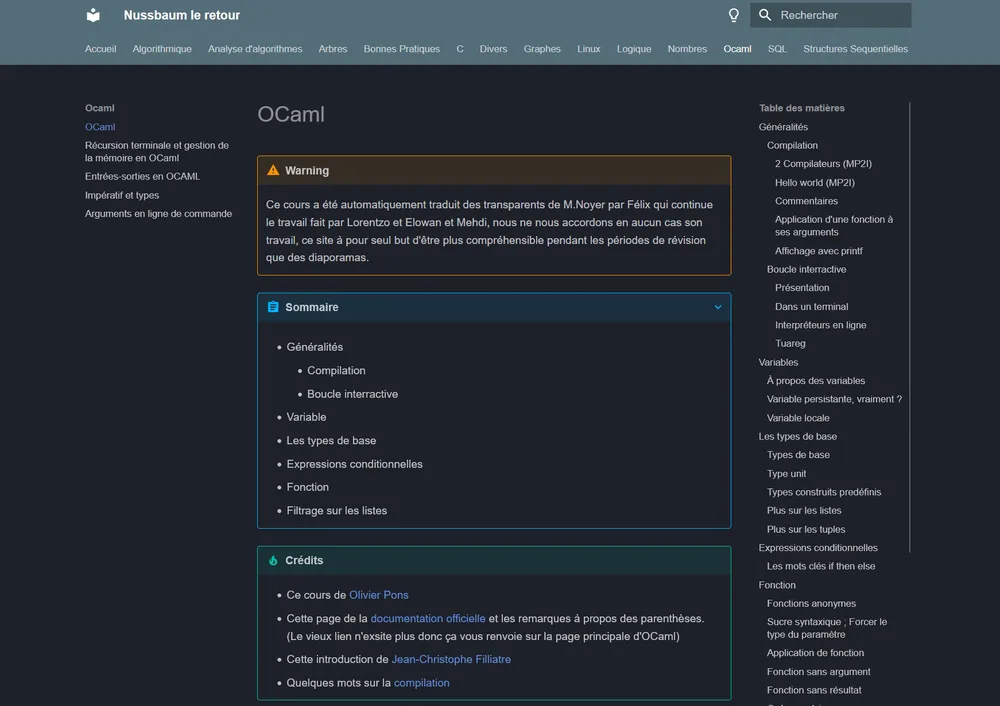
Task: Open Entrées-sorties en OCAML in sidebar
Action: (x=142, y=177)
